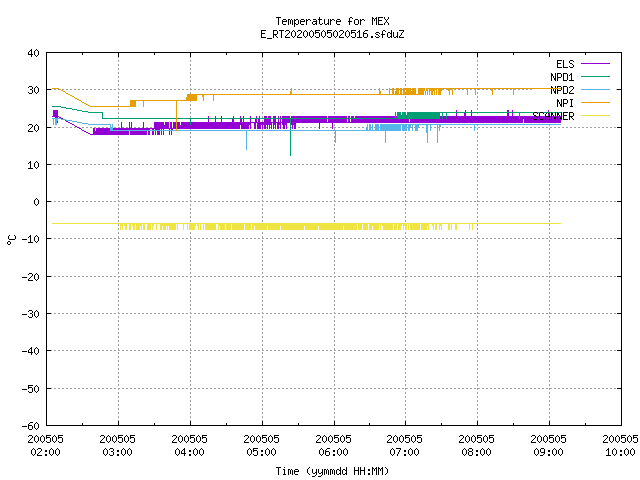Click the y-axis label -30
Screen dimensions: 640x480
click(x=31, y=314)
